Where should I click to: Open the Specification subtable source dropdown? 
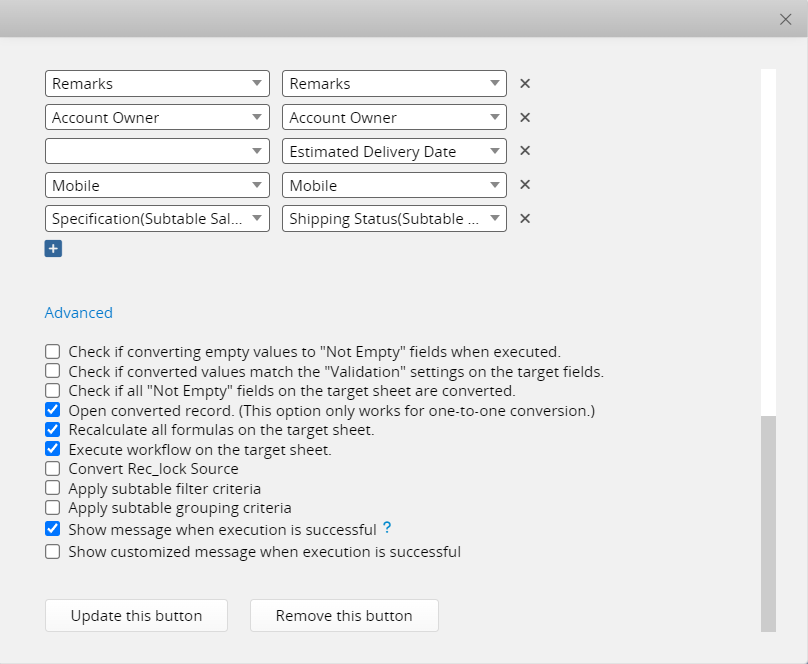click(157, 219)
